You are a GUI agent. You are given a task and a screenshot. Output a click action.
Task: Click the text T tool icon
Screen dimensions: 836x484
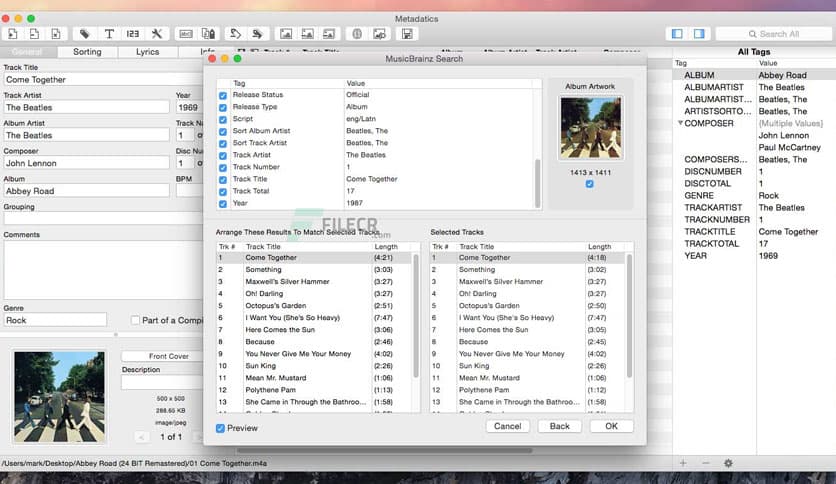pyautogui.click(x=109, y=34)
